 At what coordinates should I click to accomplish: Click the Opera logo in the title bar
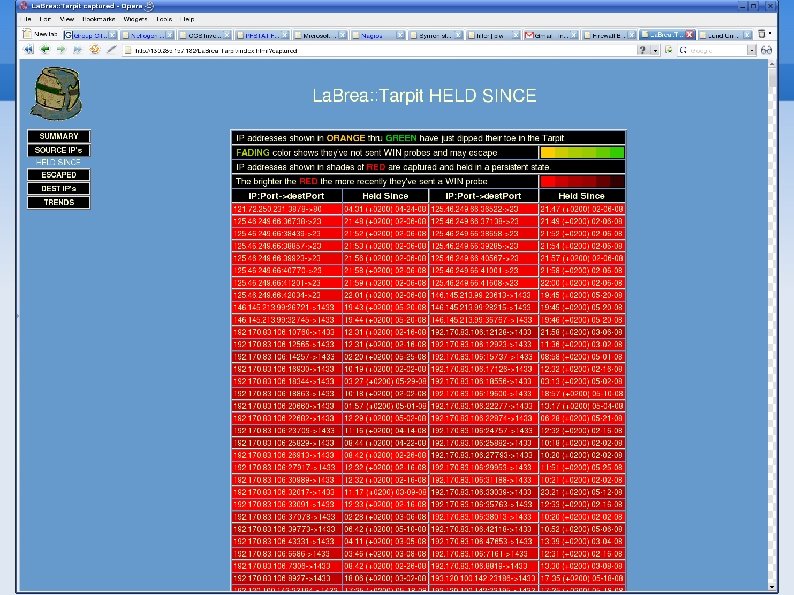tap(22, 6)
